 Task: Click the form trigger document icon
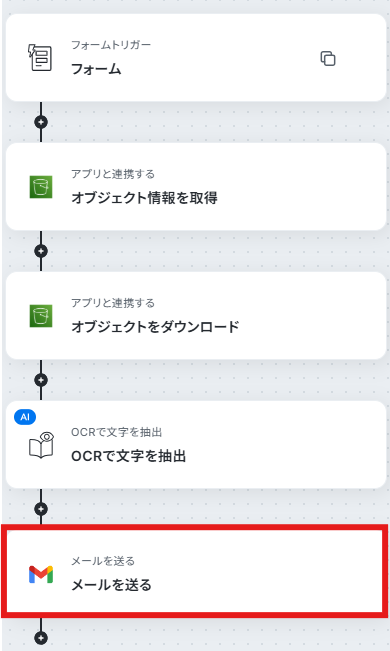[x=40, y=57]
